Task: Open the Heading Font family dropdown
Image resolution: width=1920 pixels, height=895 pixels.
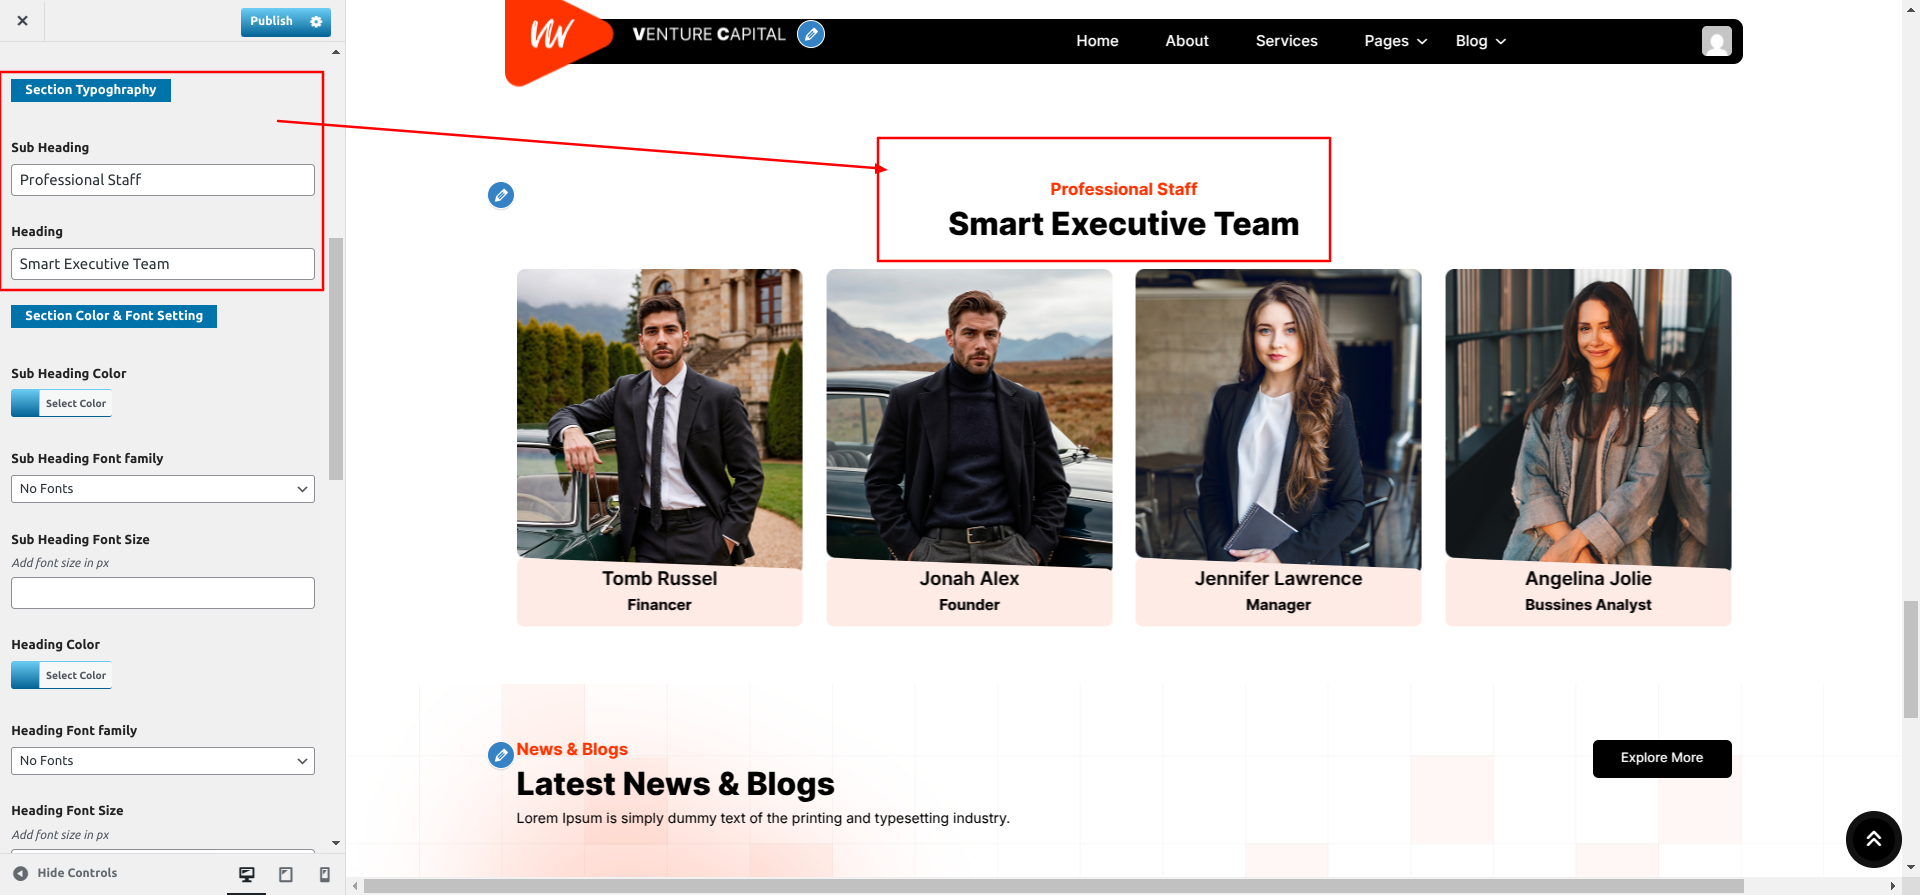Action: 163,761
